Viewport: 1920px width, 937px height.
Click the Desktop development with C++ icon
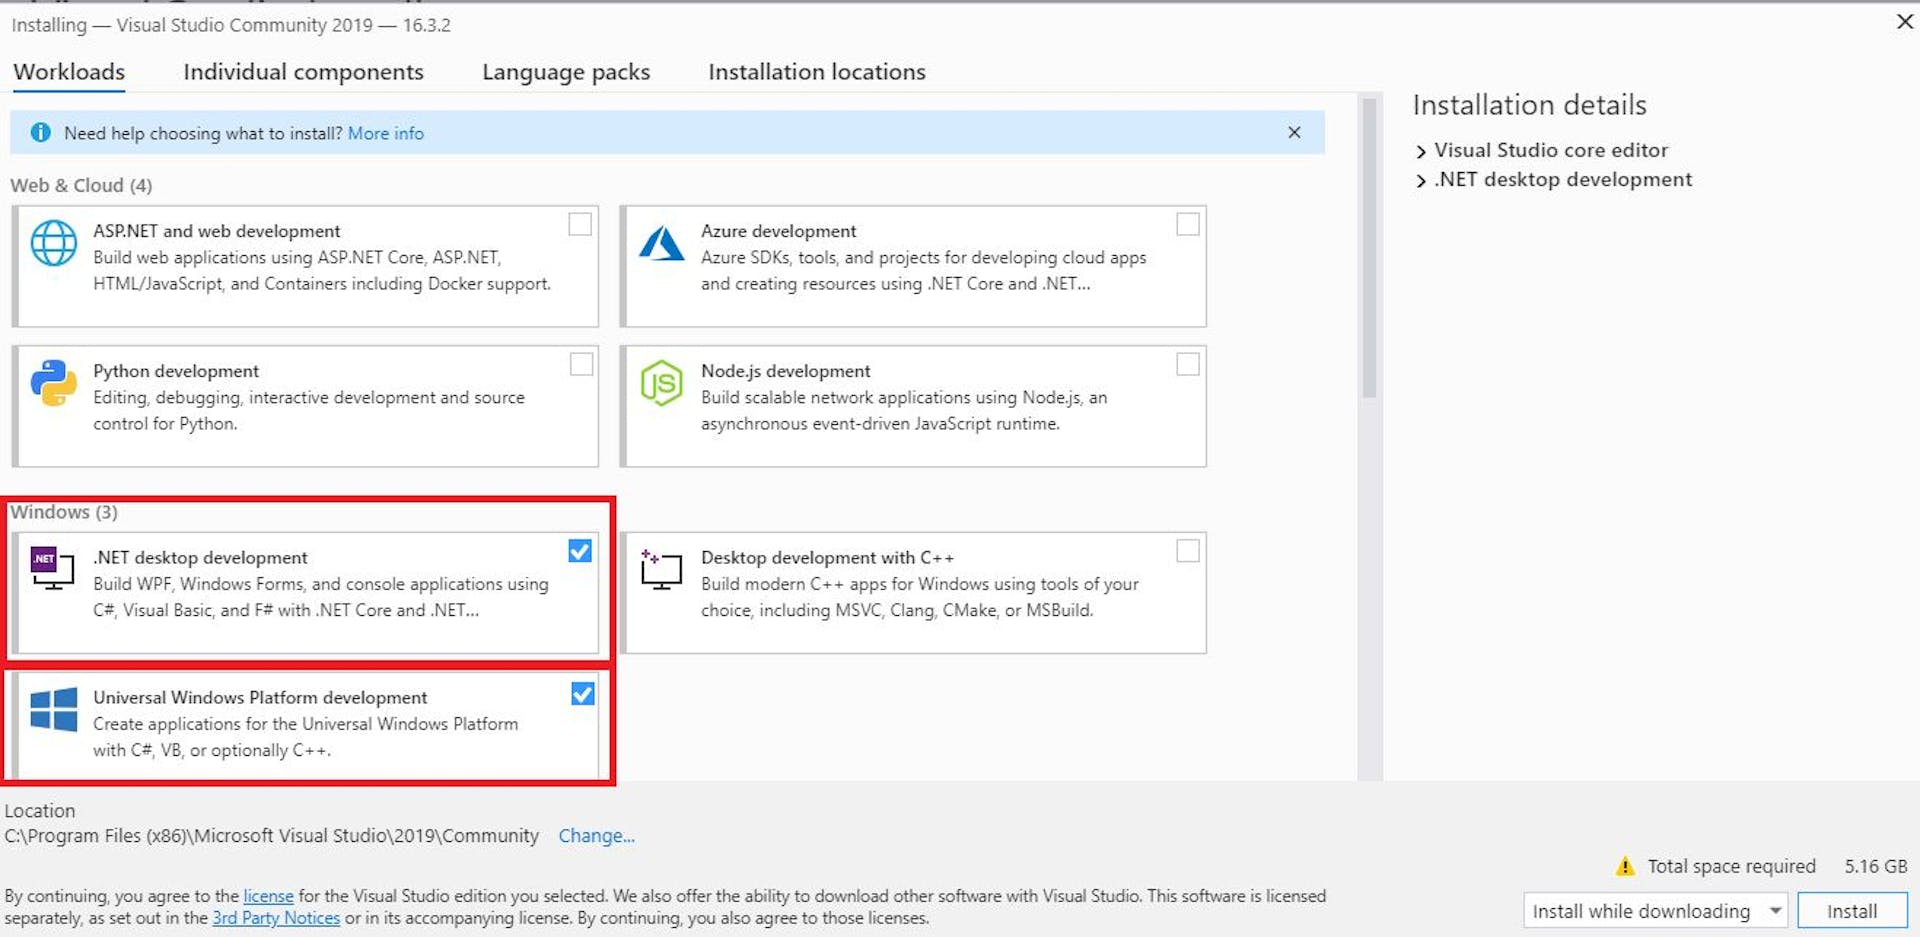click(x=660, y=569)
